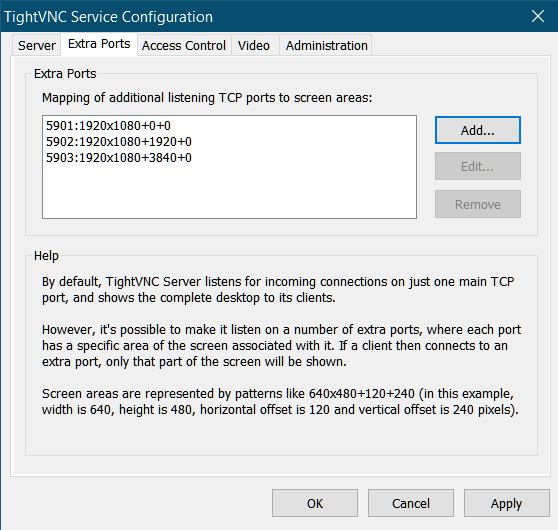Select the 5903:1920x1080+3840+0 list entry
The image size is (558, 530).
[x=119, y=158]
